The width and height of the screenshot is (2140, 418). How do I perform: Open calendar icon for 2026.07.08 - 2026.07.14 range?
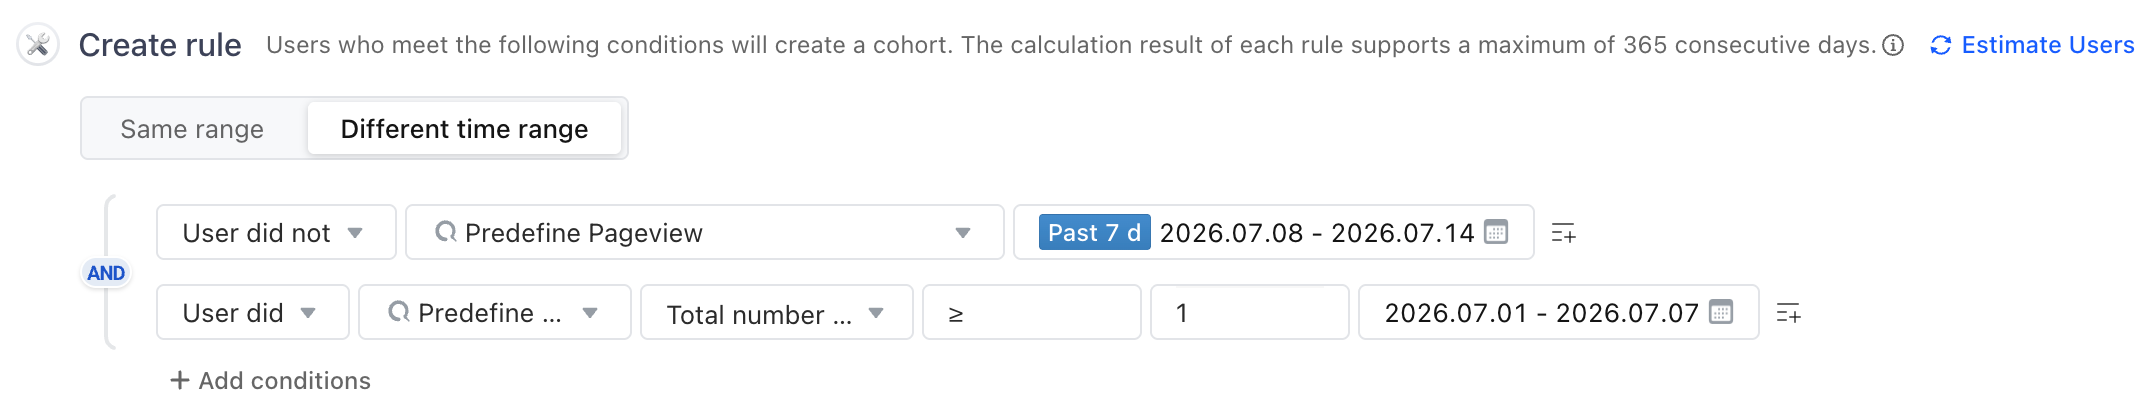[1496, 232]
